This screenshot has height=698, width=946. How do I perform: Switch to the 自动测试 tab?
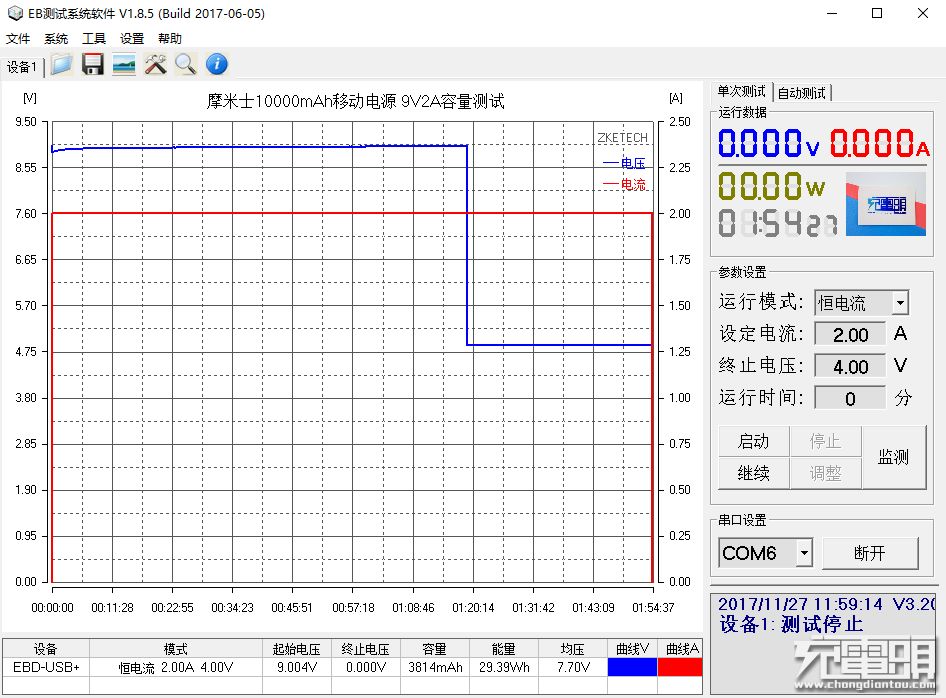(801, 93)
